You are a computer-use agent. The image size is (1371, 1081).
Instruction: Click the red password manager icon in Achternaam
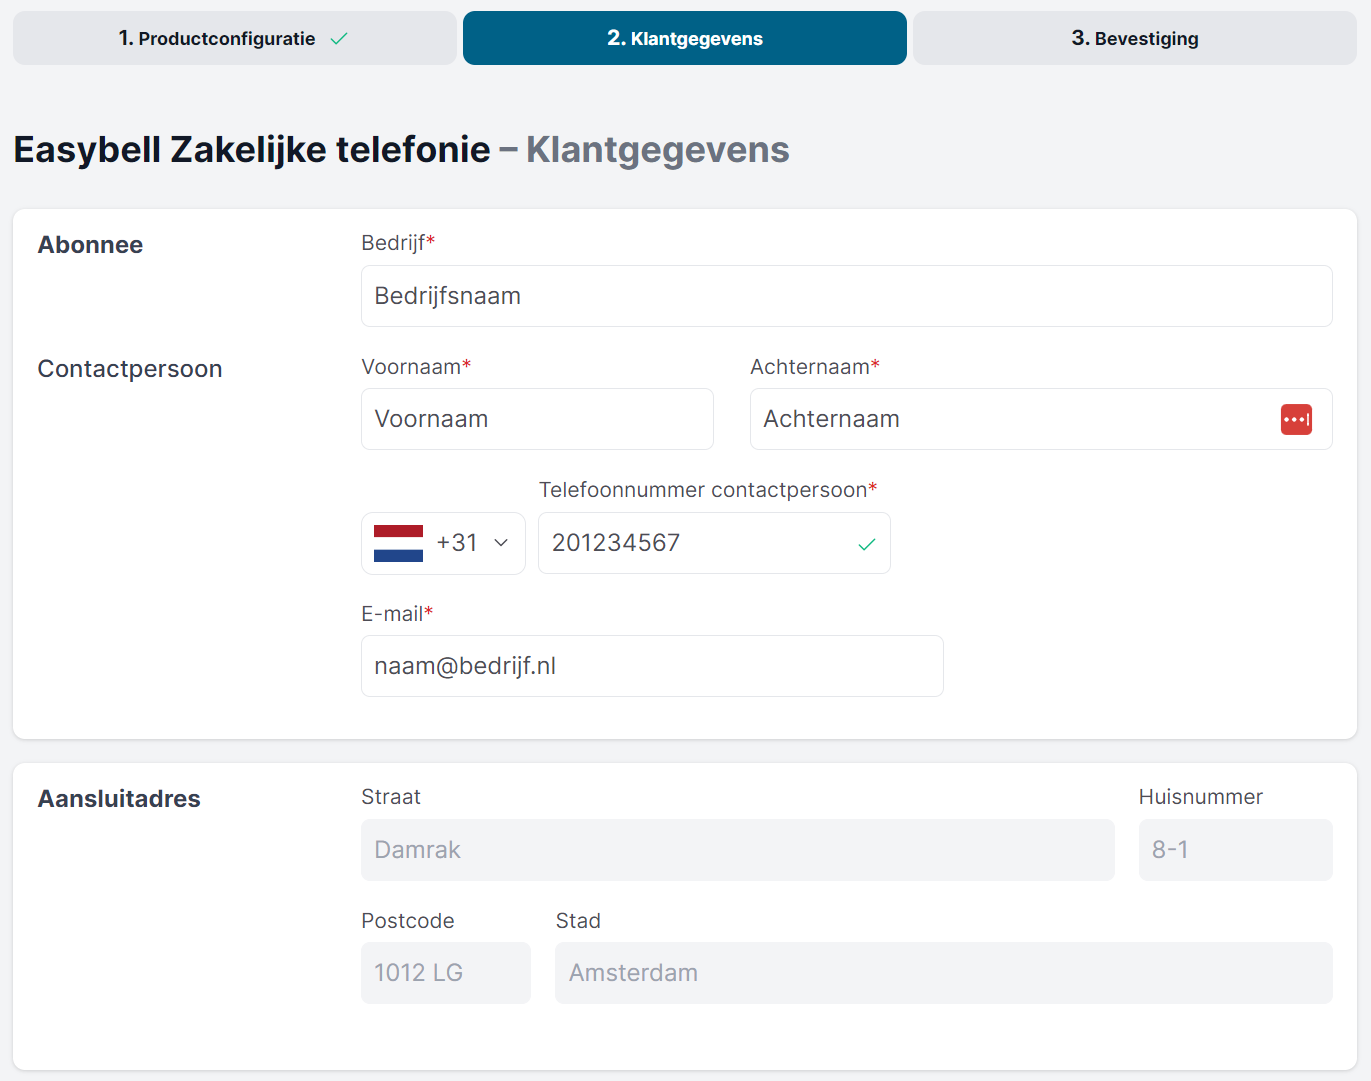(1296, 419)
